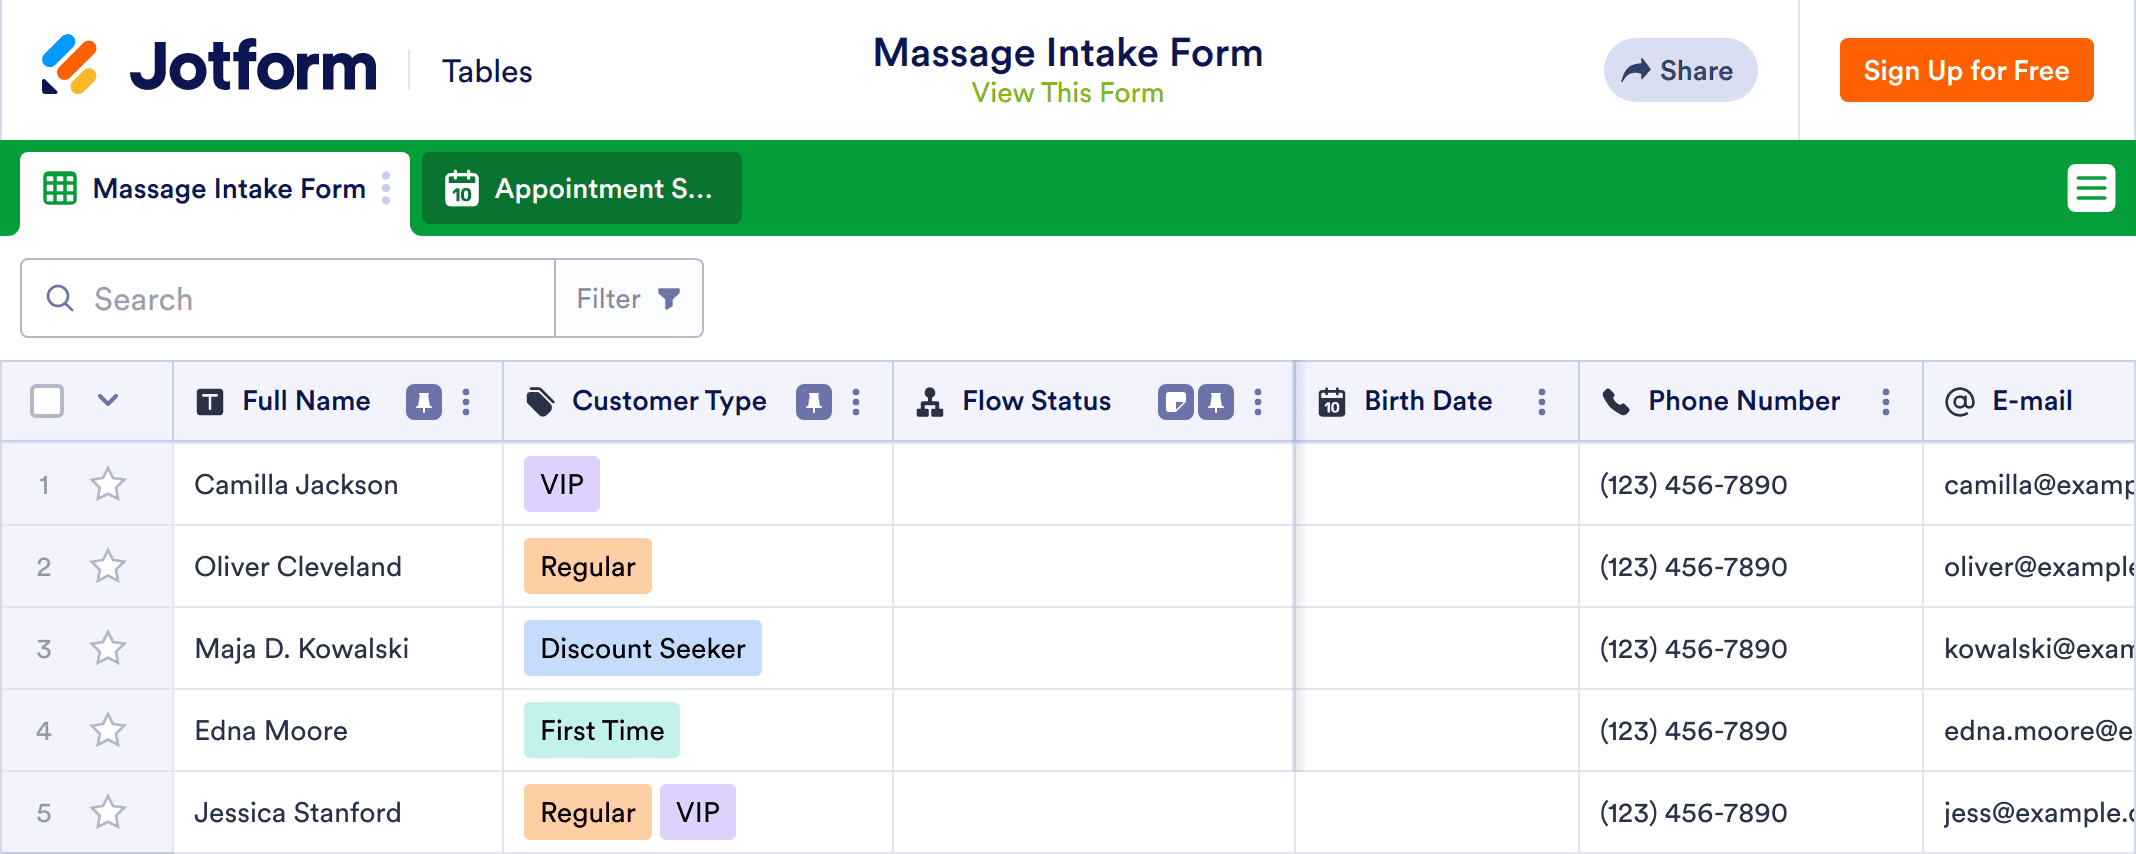Switch to the Appointment S... tab

pyautogui.click(x=581, y=189)
